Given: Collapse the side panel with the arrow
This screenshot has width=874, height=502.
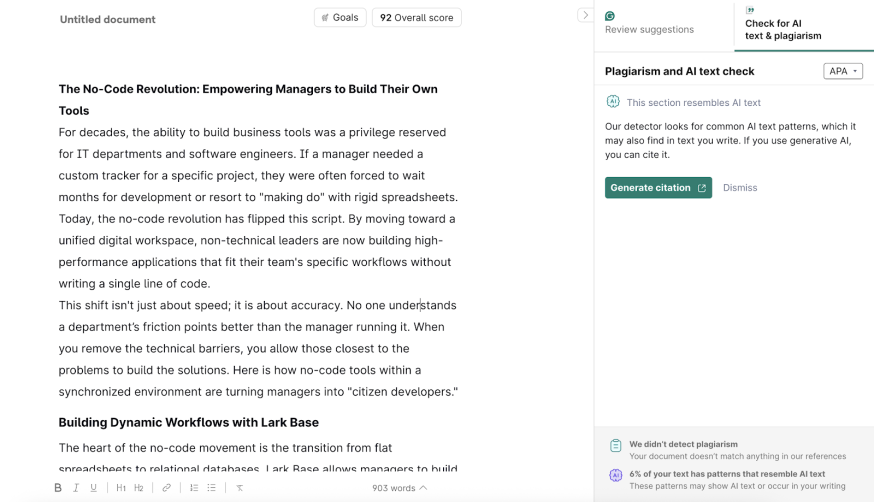Looking at the screenshot, I should [586, 15].
